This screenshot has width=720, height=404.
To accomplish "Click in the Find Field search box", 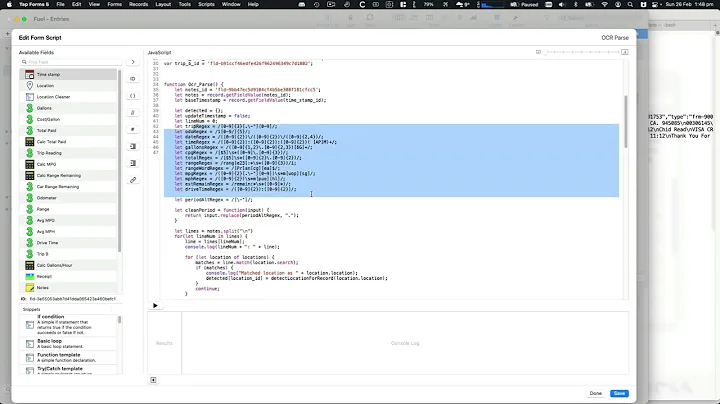I will click(71, 62).
